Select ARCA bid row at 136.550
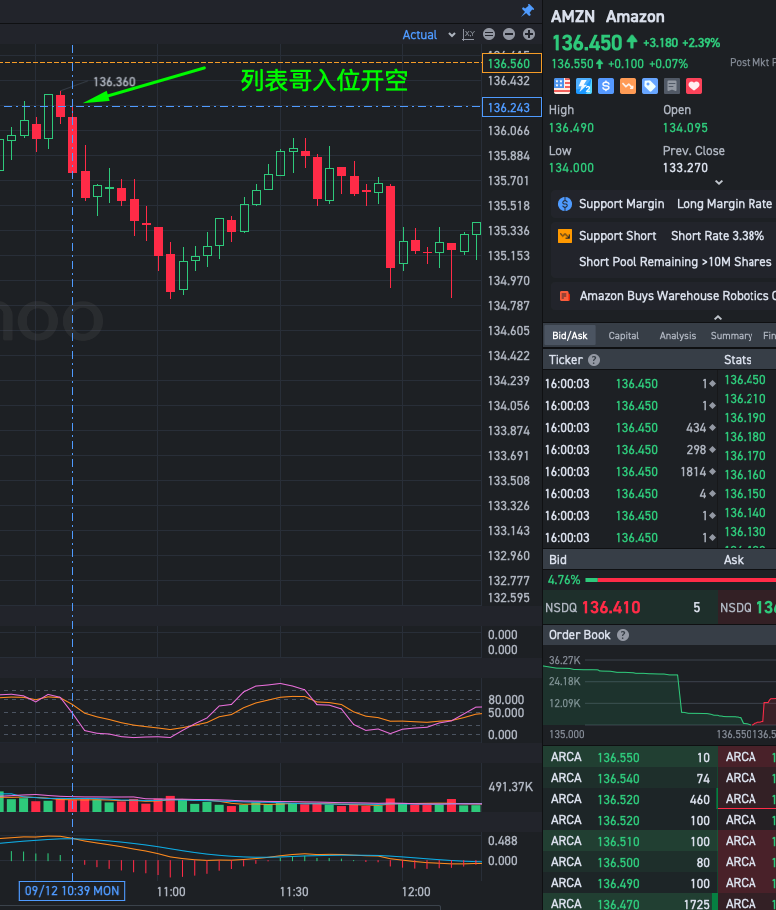This screenshot has width=776, height=910. pos(630,757)
